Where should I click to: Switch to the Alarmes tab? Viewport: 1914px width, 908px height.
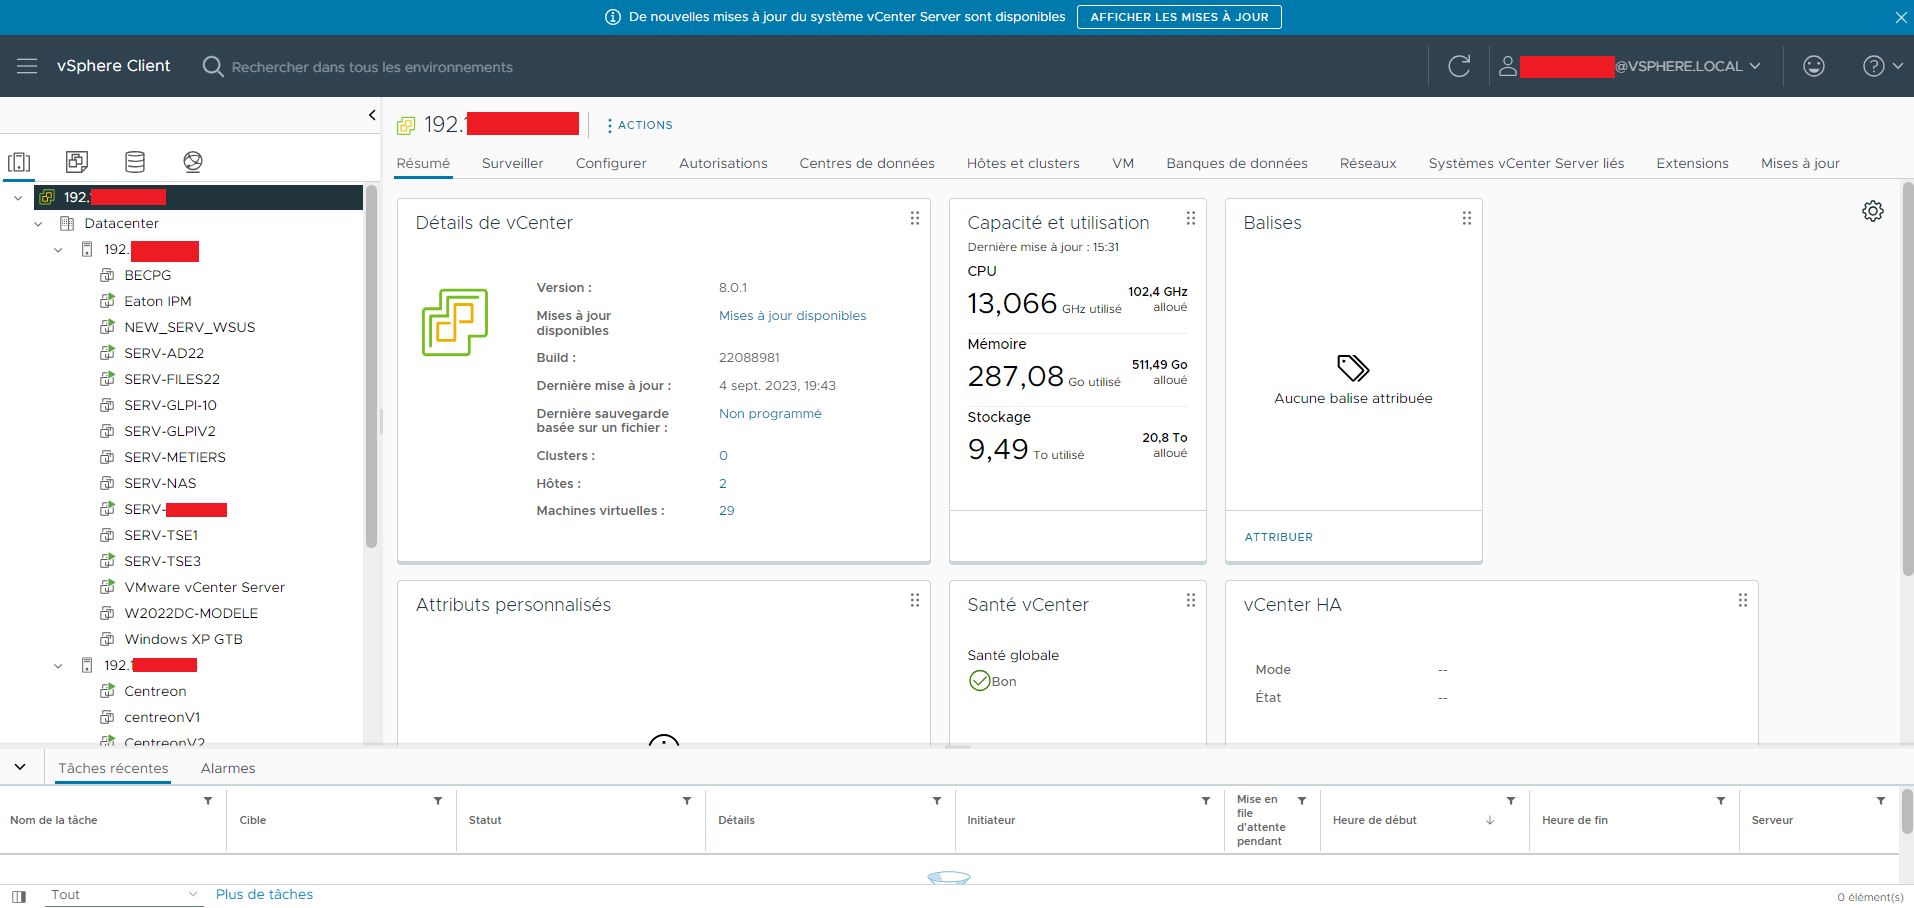click(x=228, y=768)
